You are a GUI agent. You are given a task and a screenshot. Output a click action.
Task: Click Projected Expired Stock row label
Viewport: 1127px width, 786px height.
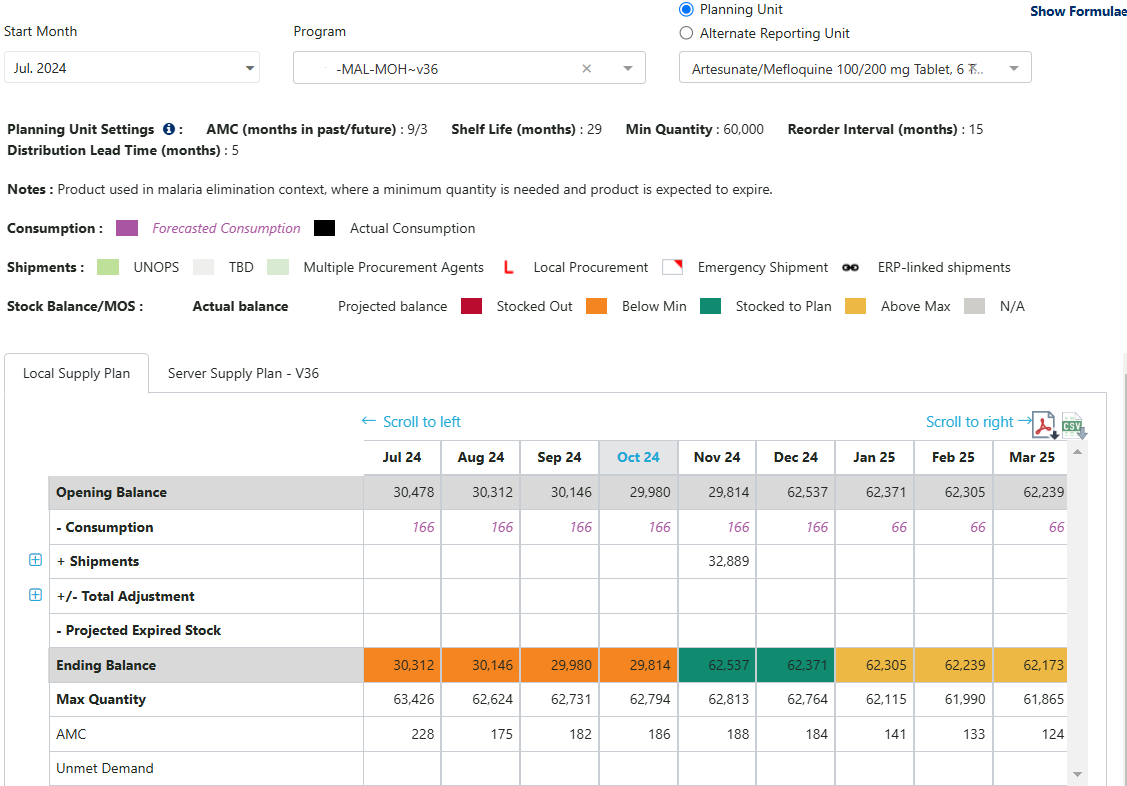click(139, 630)
